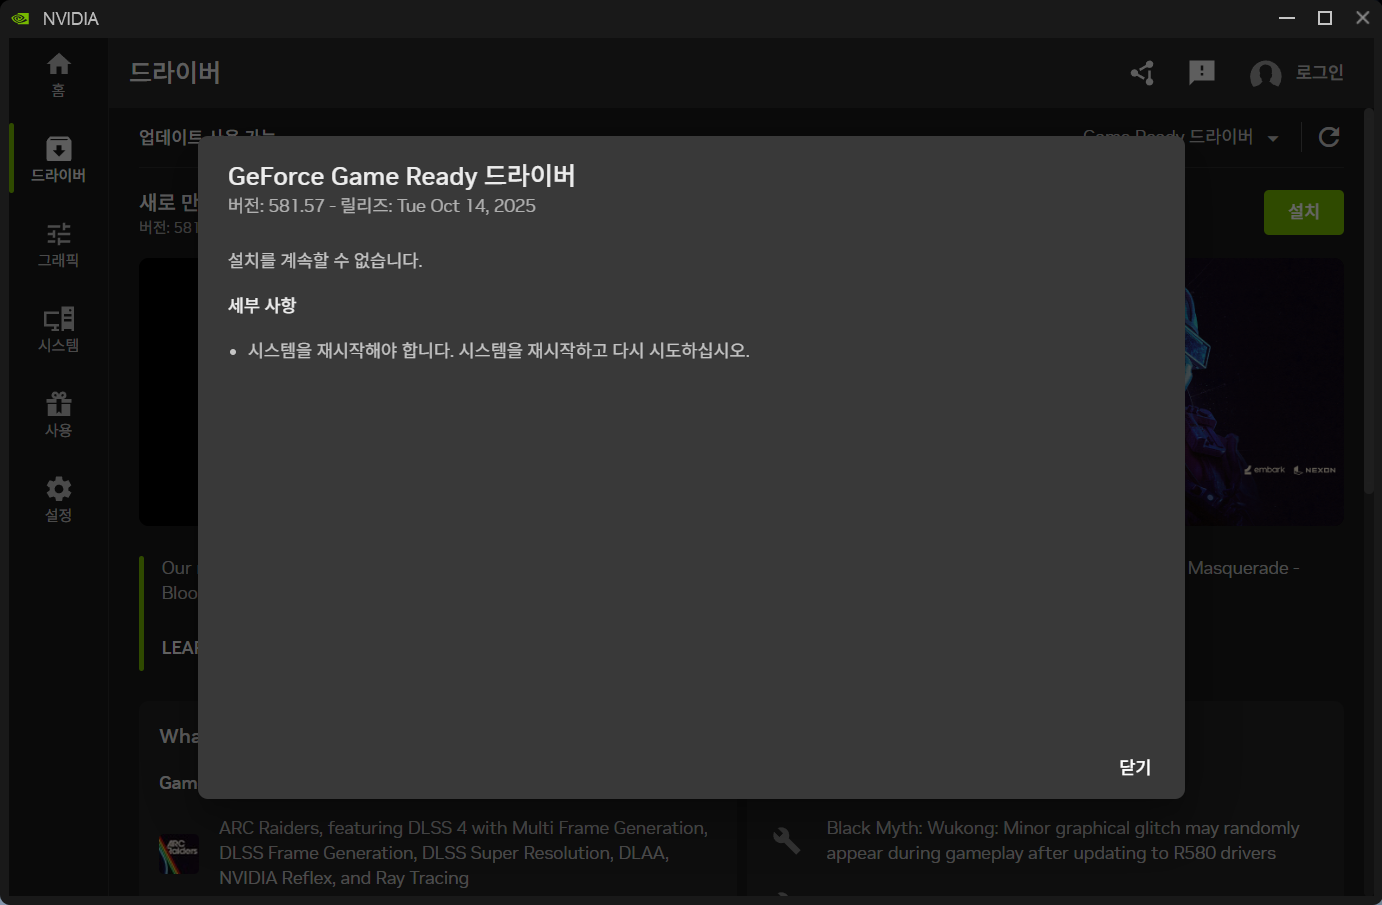The height and width of the screenshot is (905, 1382).
Task: Select the 드라이버 sidebar icon
Action: (58, 160)
